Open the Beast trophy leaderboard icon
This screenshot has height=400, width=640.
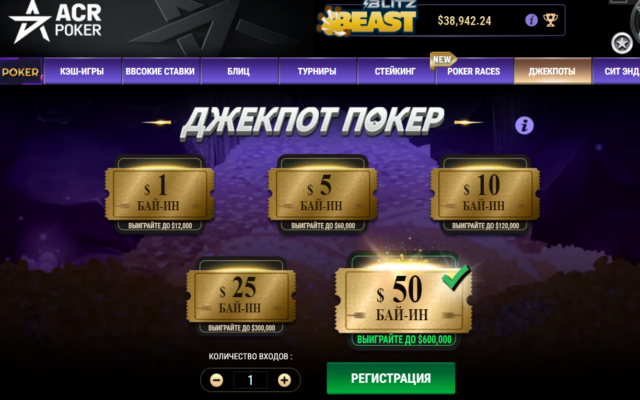(x=550, y=20)
